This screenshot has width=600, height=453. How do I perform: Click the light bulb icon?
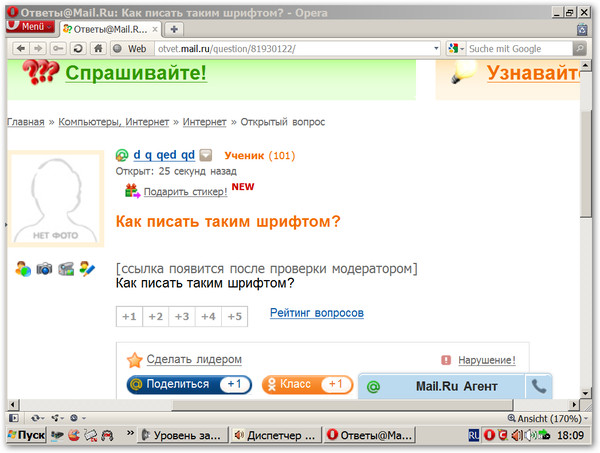(464, 72)
